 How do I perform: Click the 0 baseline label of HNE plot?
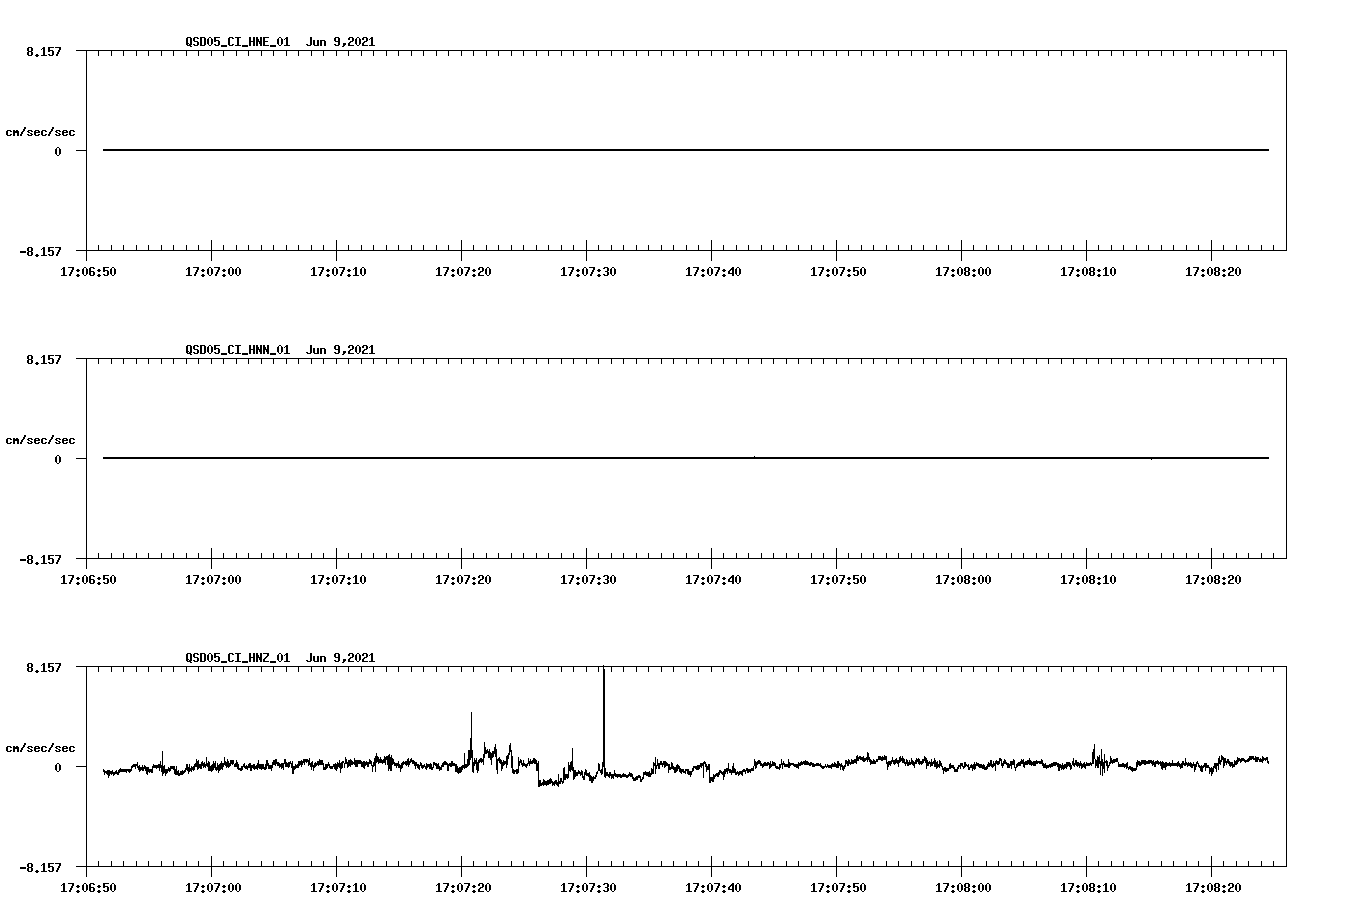tap(58, 151)
